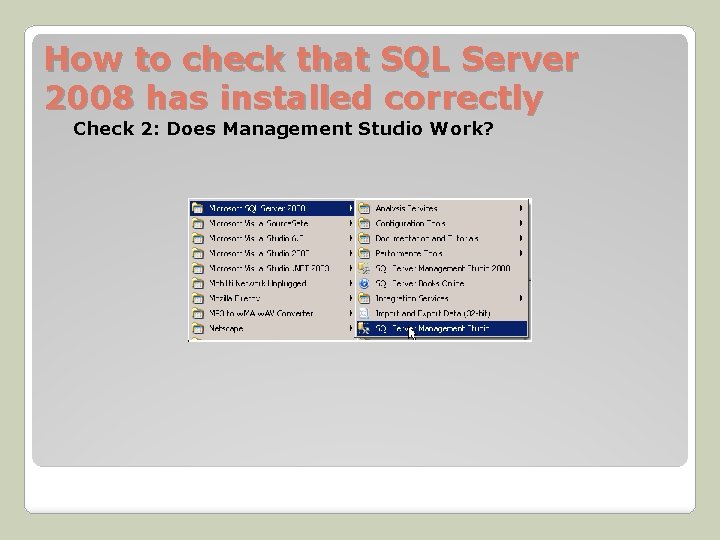Expand the Documentation and Tutorials submenu arrow
720x540 pixels.
[521, 238]
